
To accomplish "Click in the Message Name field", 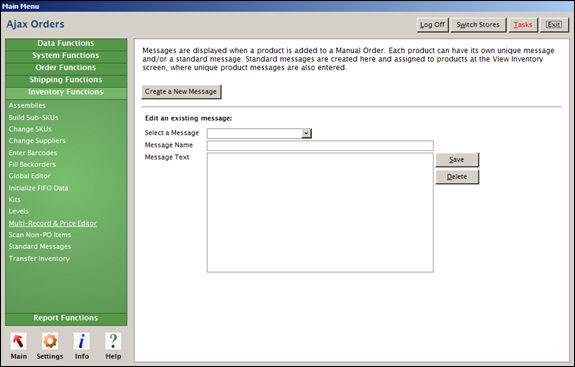I will (x=320, y=146).
